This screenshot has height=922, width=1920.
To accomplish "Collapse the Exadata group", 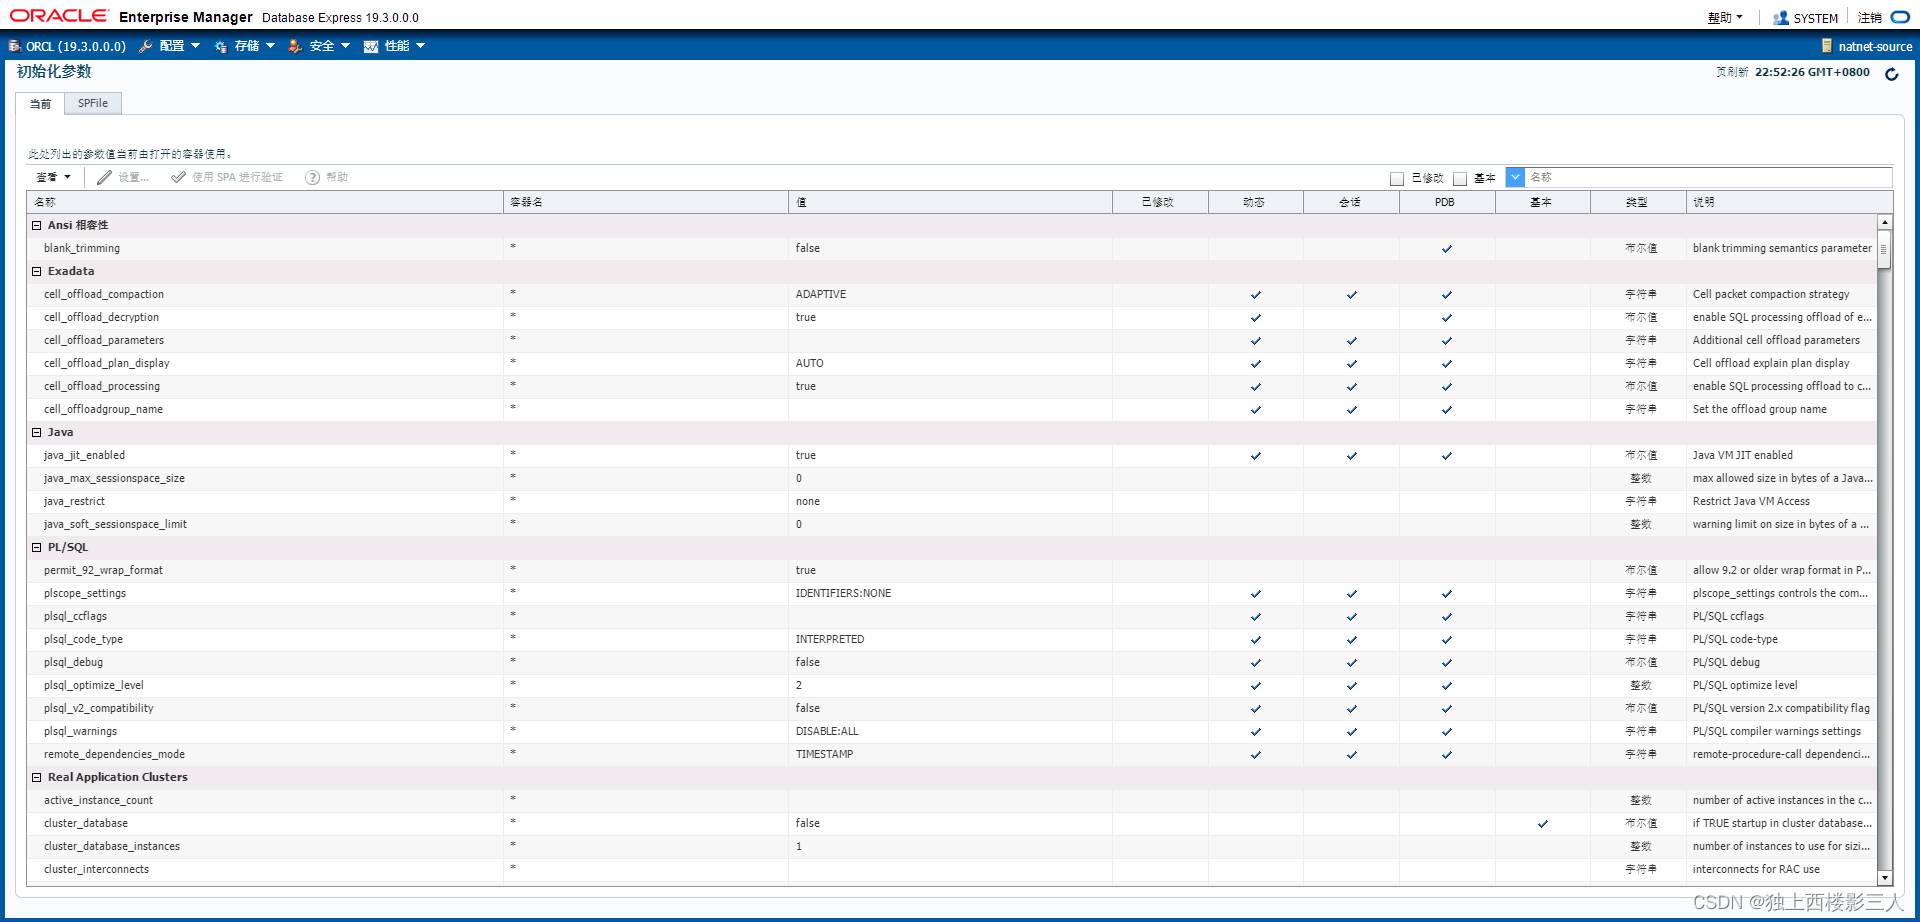I will coord(37,271).
